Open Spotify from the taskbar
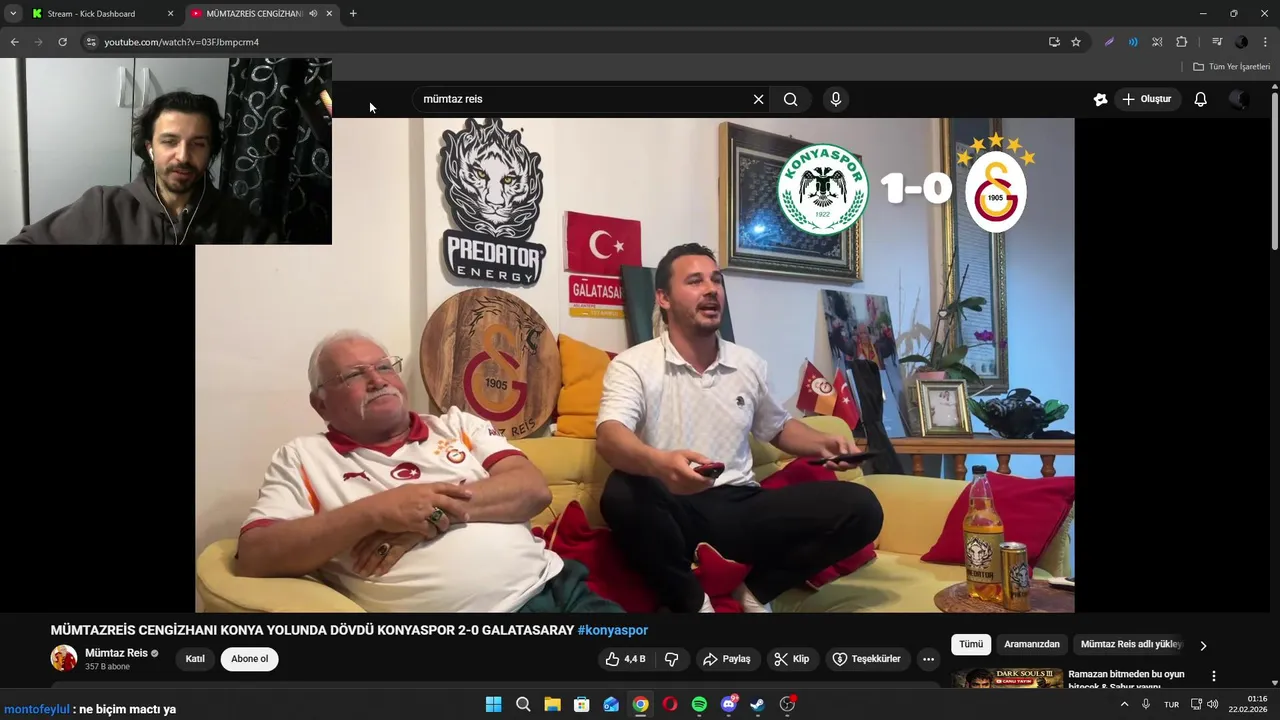The image size is (1280, 720). pyautogui.click(x=699, y=704)
